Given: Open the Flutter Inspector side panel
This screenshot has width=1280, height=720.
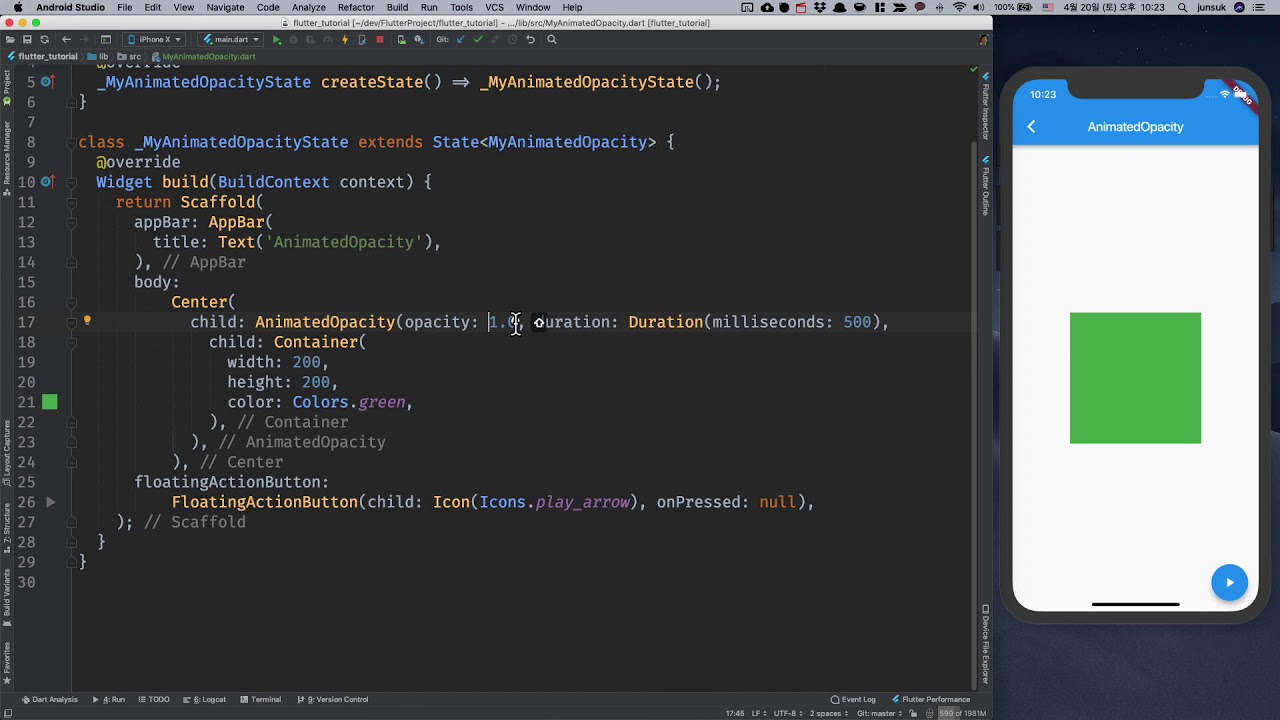Looking at the screenshot, I should 985,106.
